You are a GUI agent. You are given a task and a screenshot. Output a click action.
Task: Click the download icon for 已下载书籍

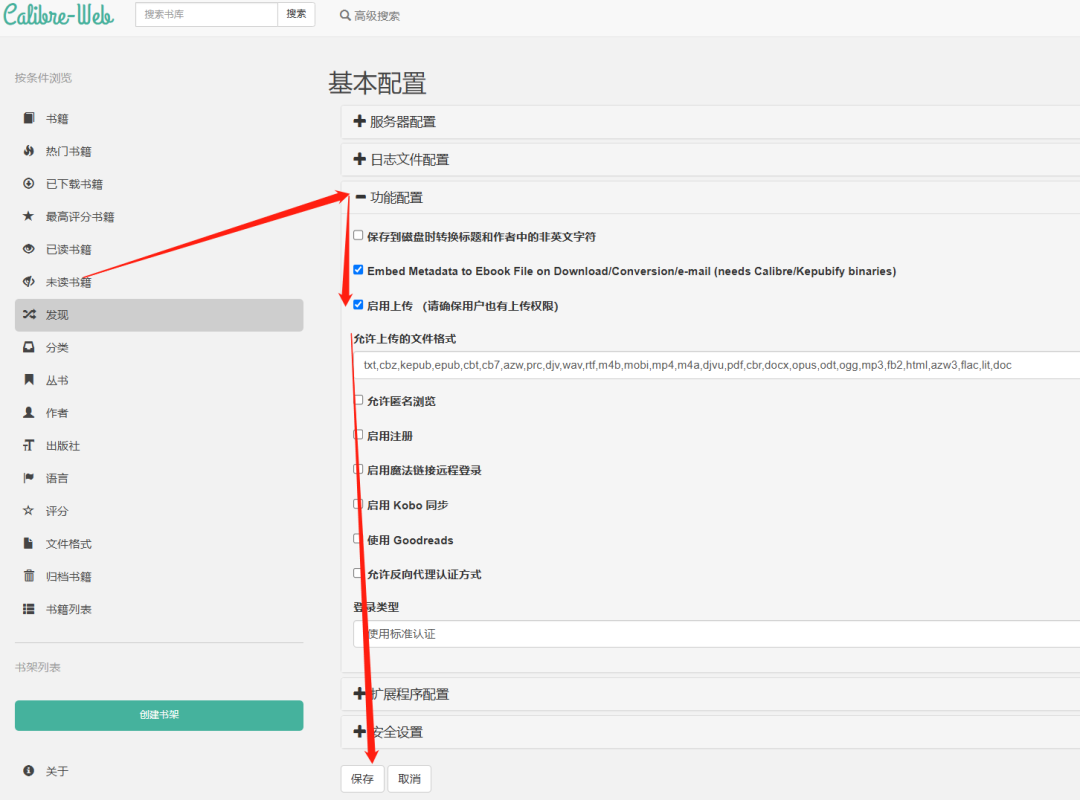click(28, 184)
